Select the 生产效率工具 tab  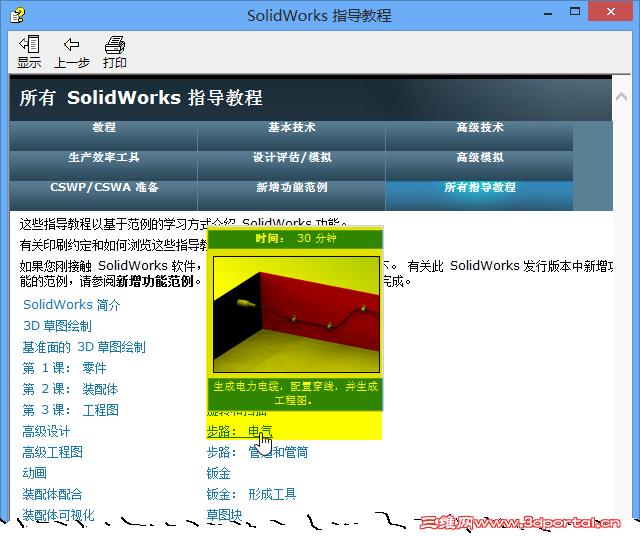click(104, 166)
